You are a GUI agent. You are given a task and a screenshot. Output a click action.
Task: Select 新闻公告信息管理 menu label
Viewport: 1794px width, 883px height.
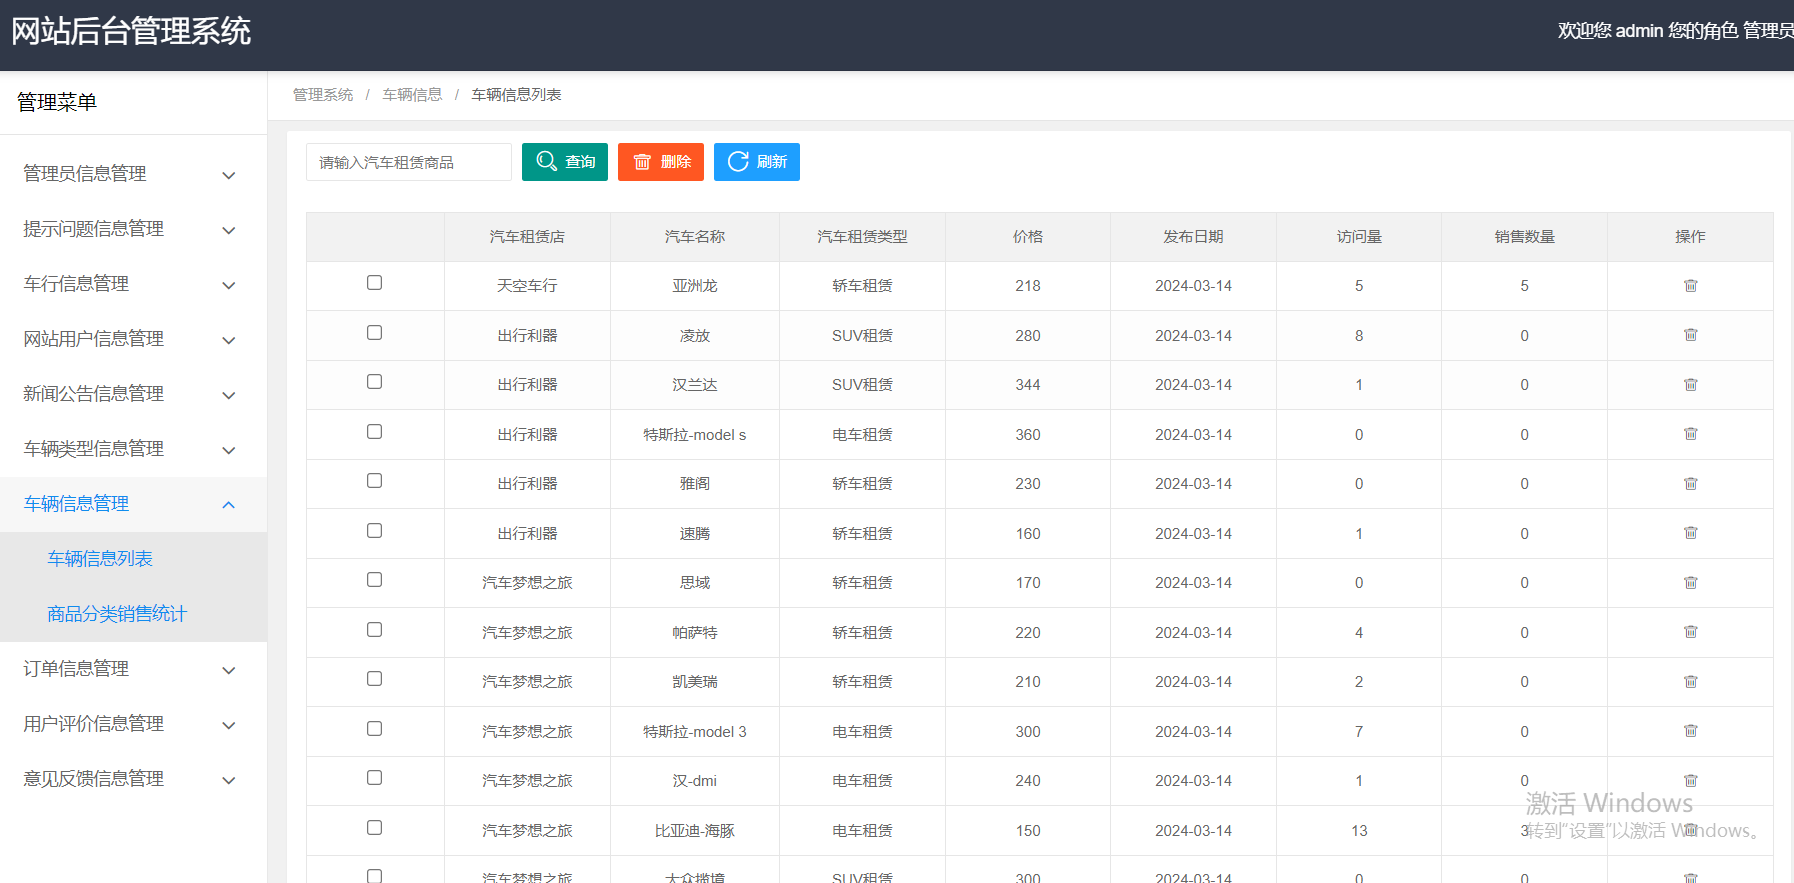(94, 394)
